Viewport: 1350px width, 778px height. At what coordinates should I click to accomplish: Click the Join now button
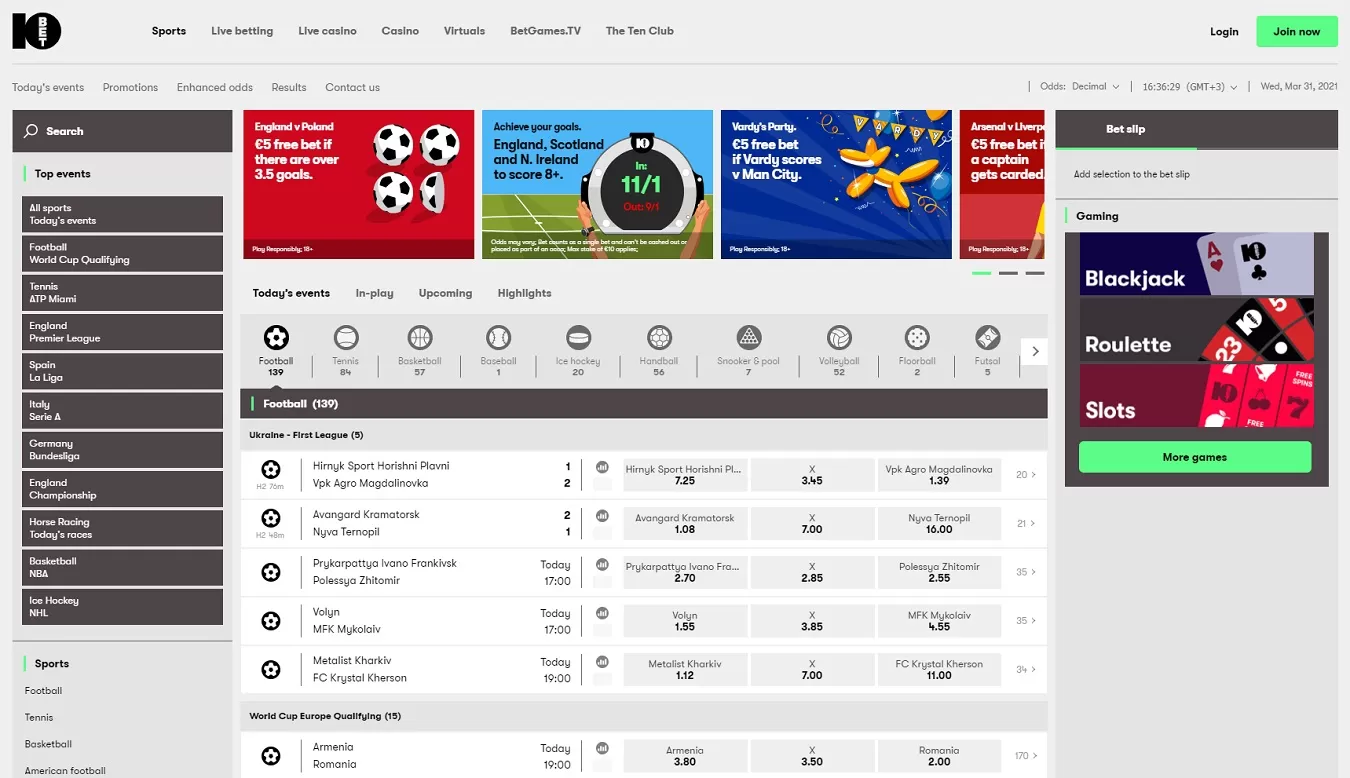coord(1296,32)
